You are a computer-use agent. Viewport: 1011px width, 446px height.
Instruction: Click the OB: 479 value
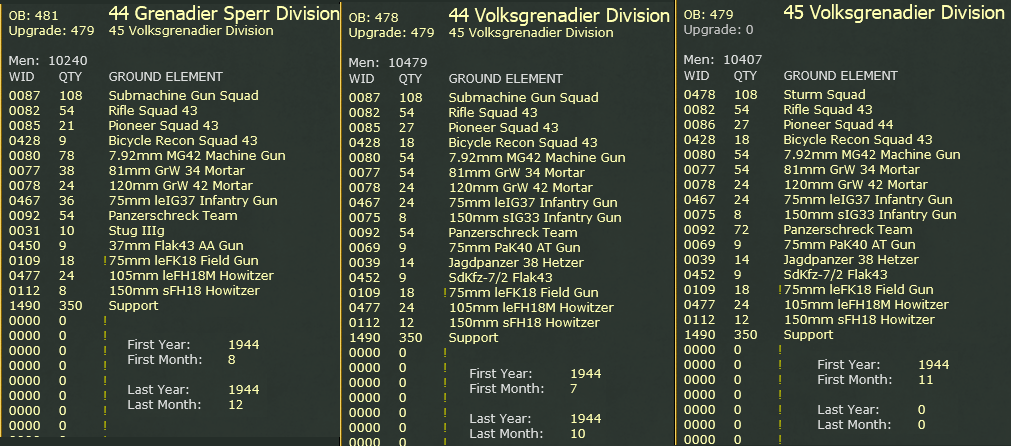tap(708, 15)
